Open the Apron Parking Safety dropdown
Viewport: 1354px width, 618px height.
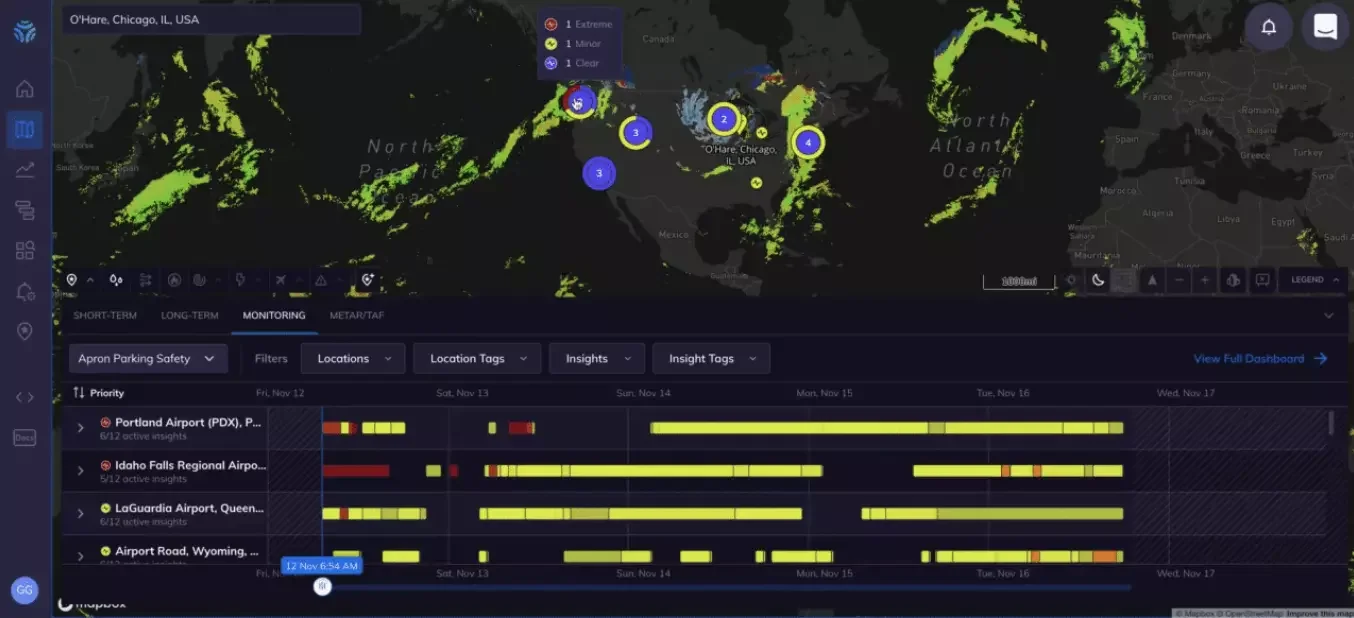point(147,358)
